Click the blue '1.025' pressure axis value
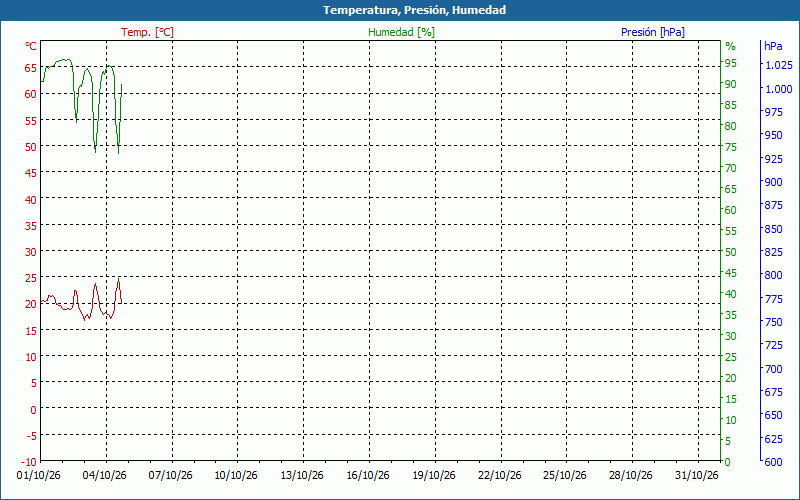Viewport: 800px width, 500px height. [779, 65]
